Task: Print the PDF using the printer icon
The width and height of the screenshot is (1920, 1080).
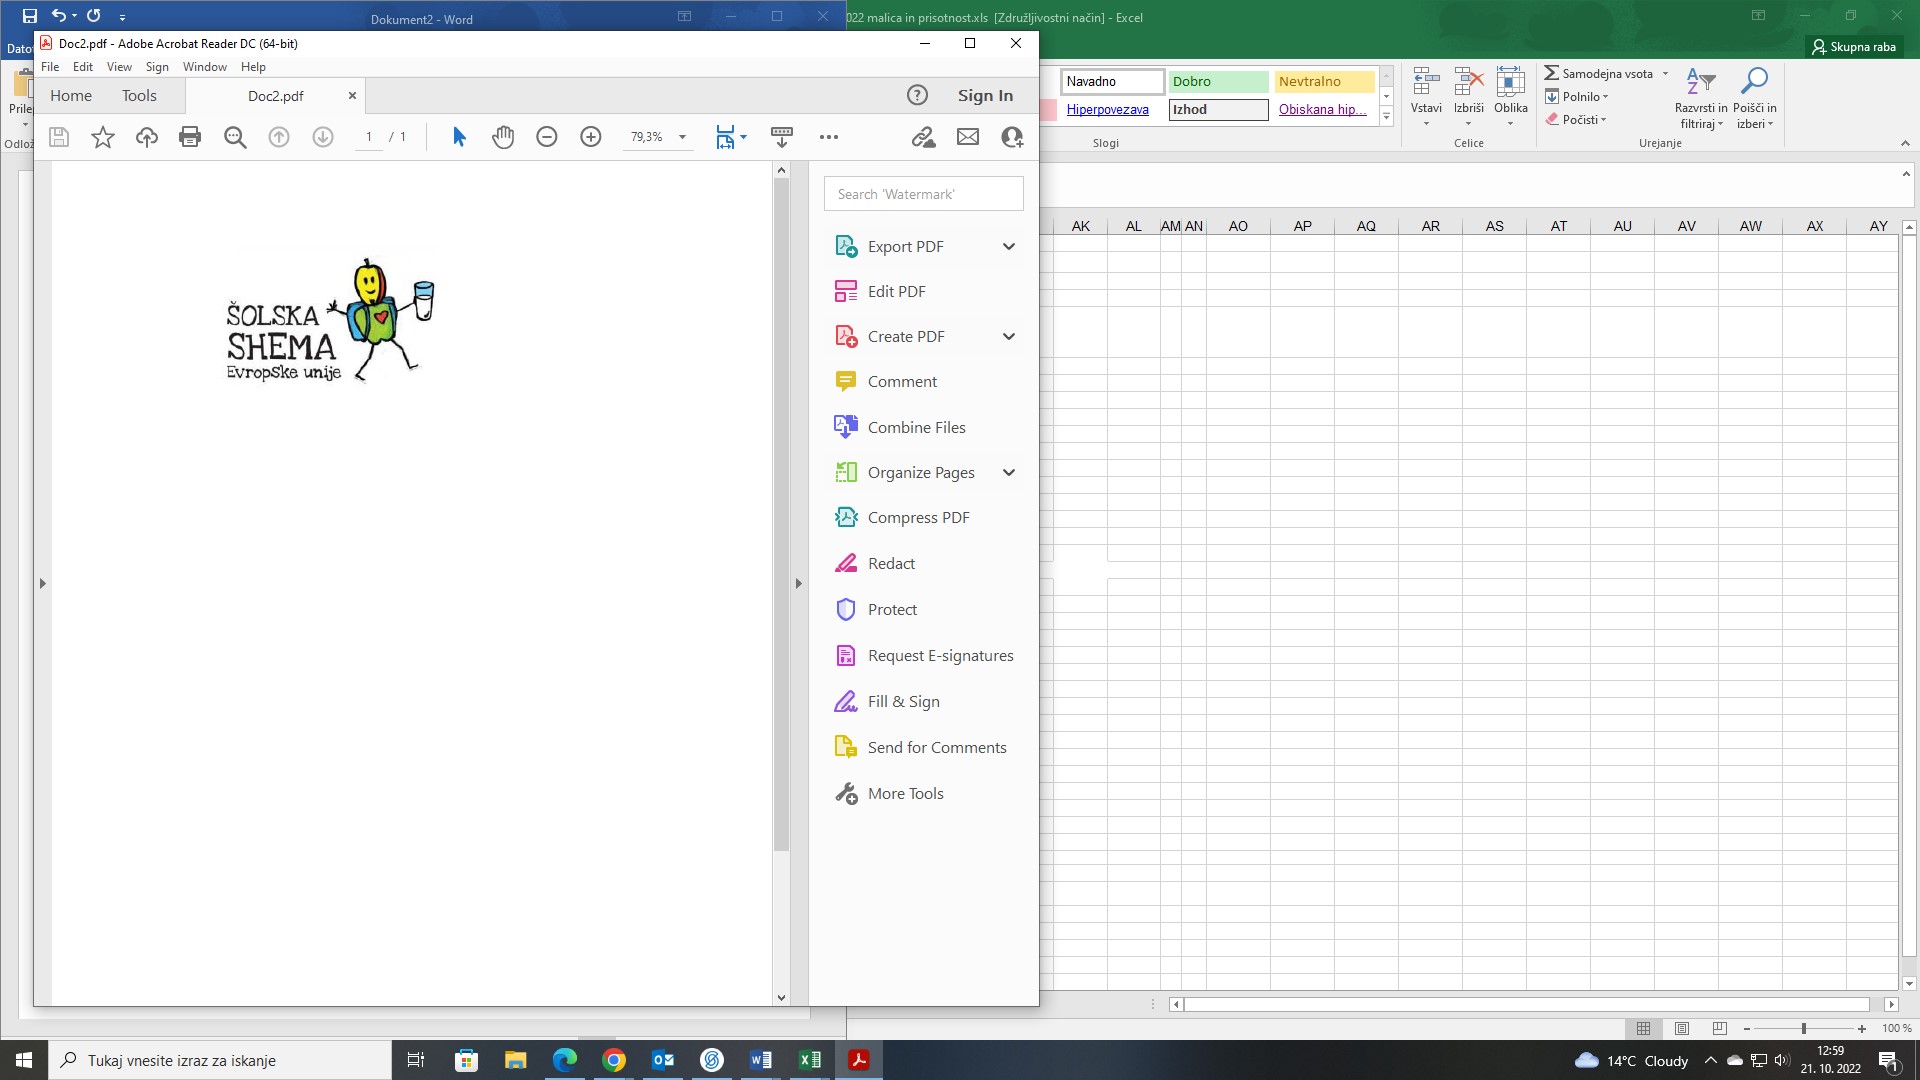Action: [190, 137]
